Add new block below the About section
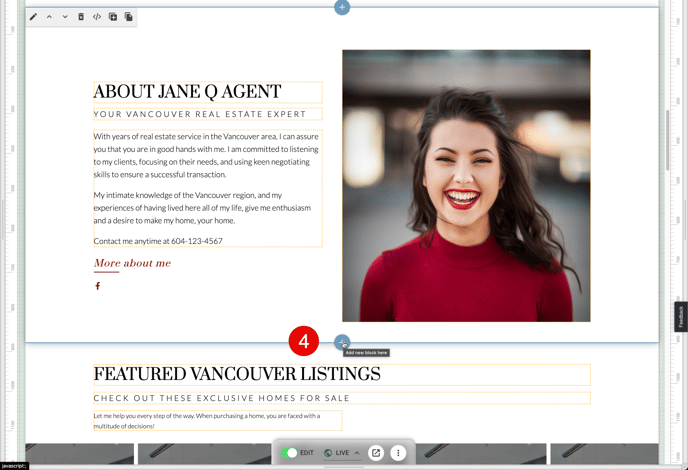This screenshot has height=470, width=688. click(342, 342)
